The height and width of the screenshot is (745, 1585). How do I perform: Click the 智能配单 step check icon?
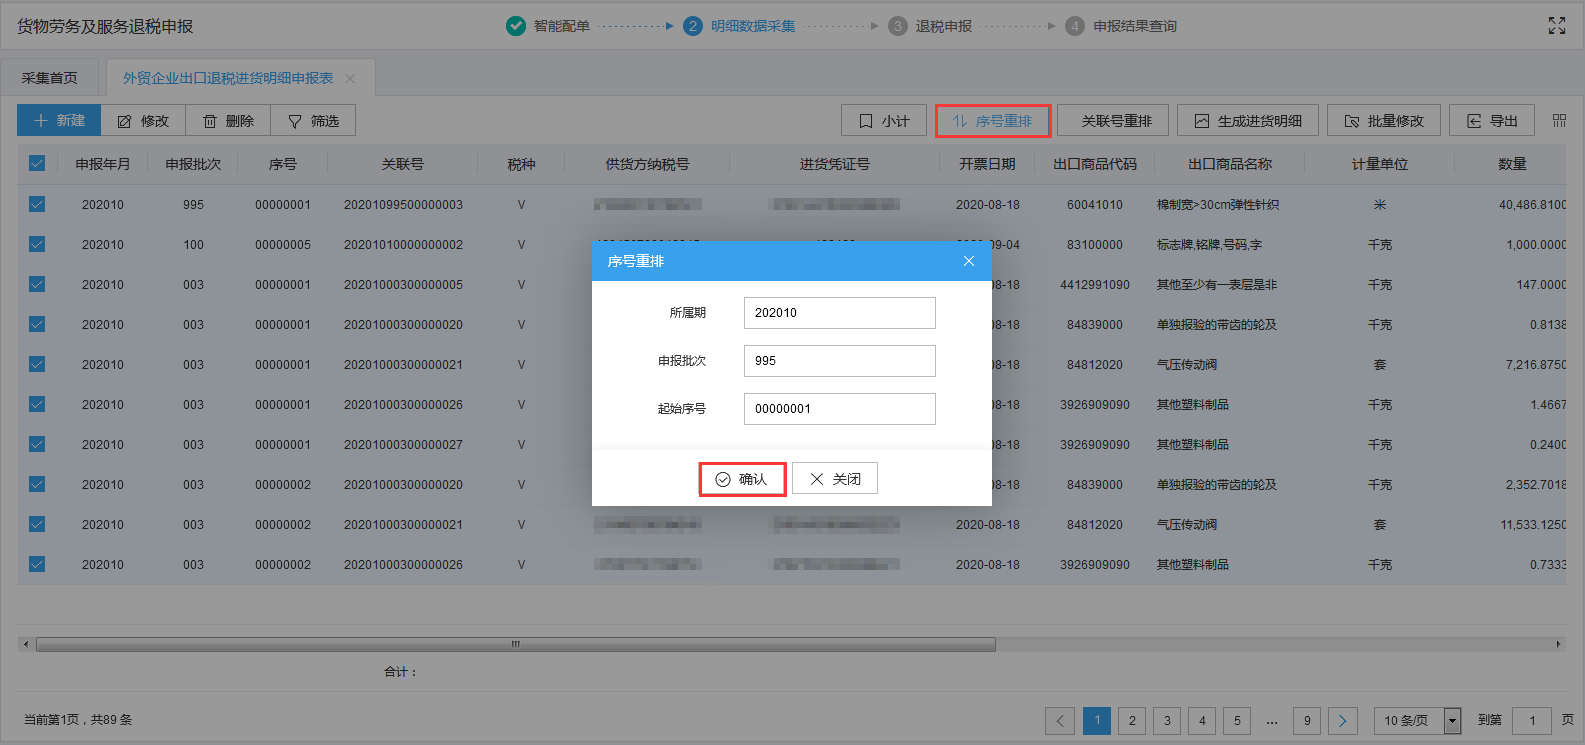click(x=516, y=26)
